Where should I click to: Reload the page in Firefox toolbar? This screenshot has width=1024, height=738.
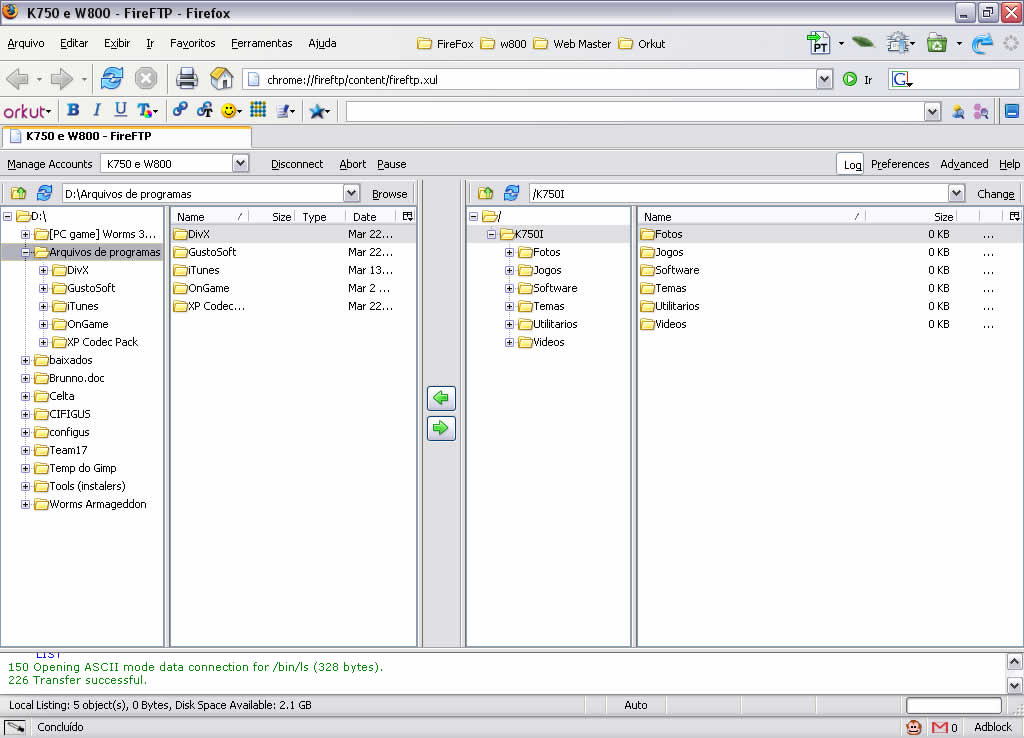click(112, 78)
